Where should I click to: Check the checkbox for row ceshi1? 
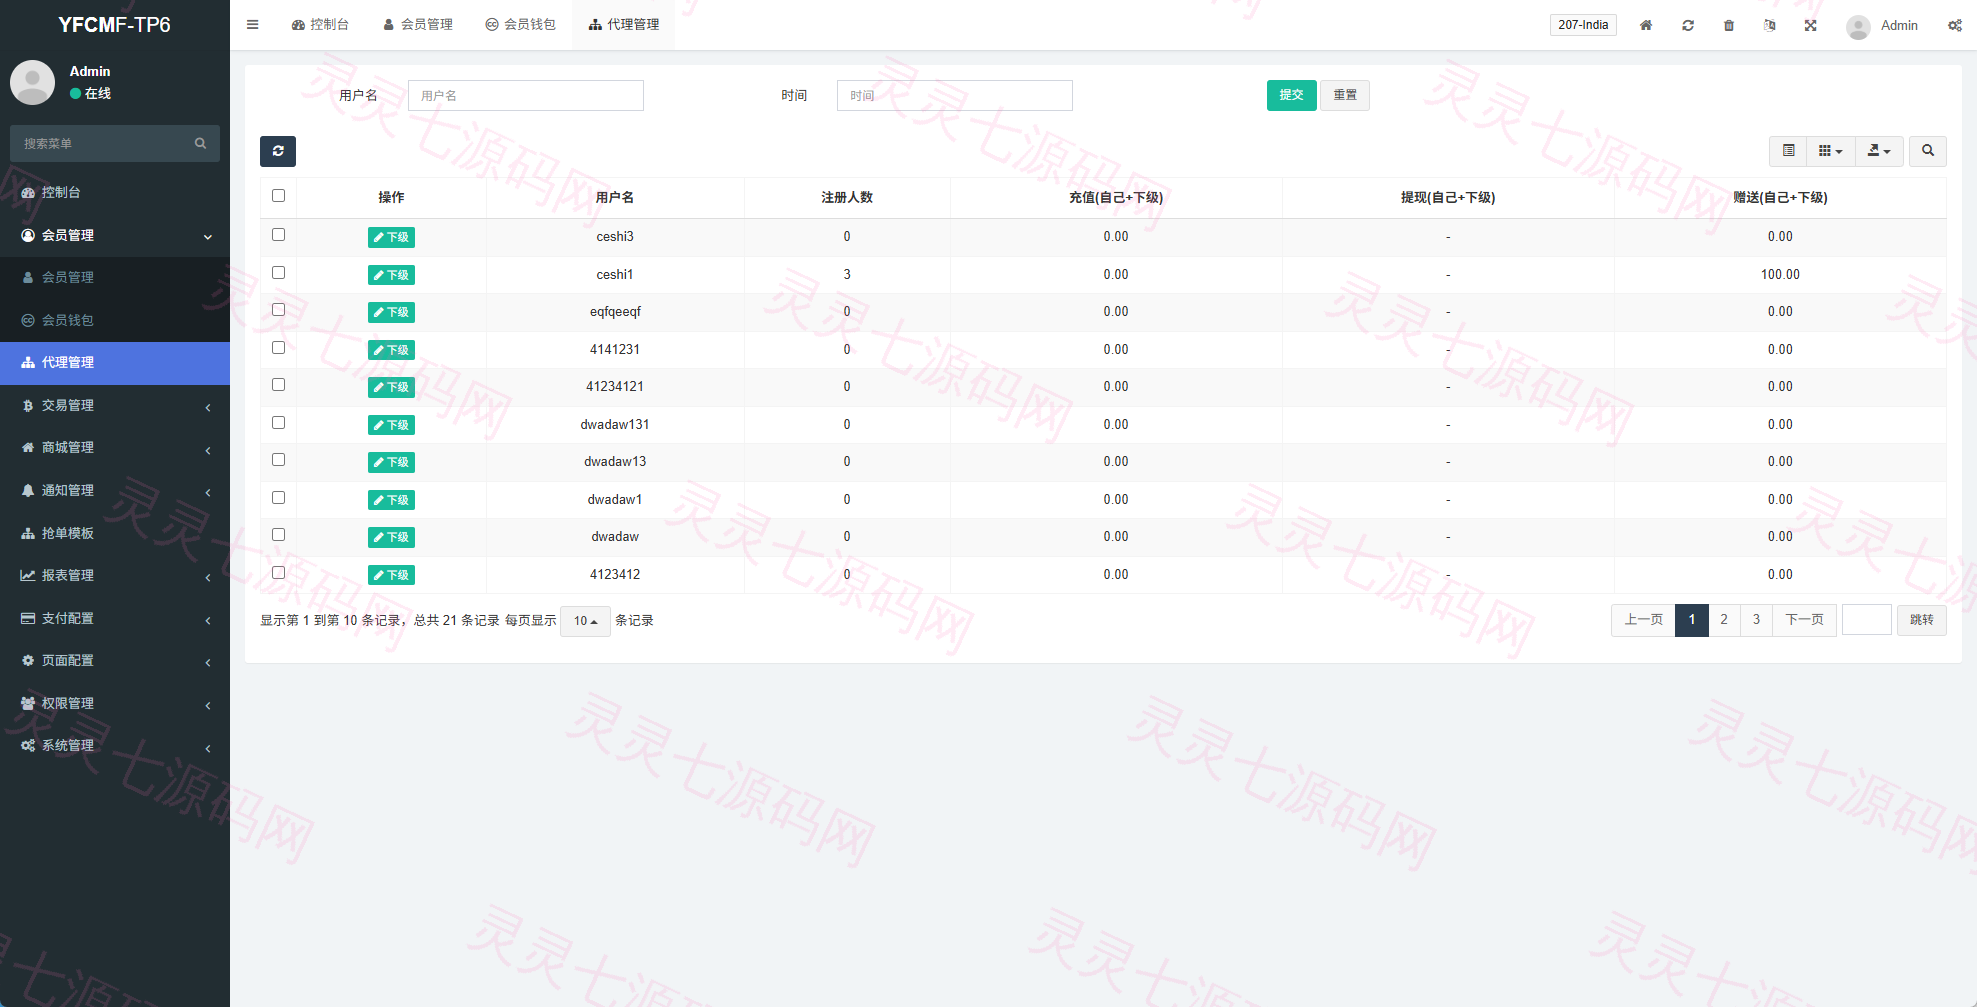278,273
